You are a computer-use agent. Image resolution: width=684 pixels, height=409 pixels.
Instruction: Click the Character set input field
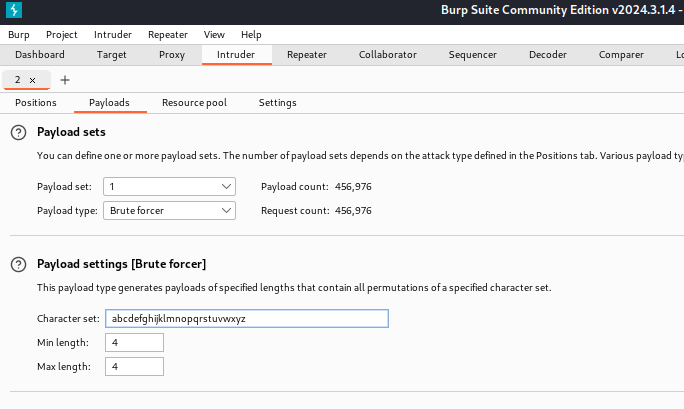coord(247,319)
